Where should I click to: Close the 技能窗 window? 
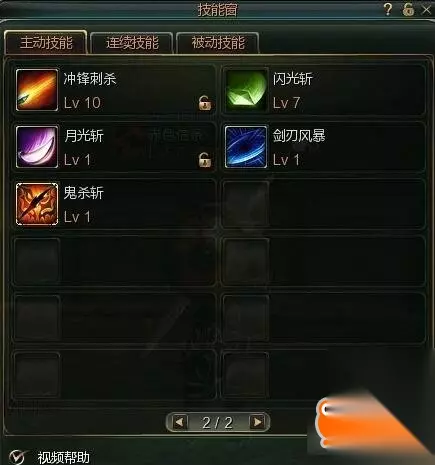coord(427,9)
